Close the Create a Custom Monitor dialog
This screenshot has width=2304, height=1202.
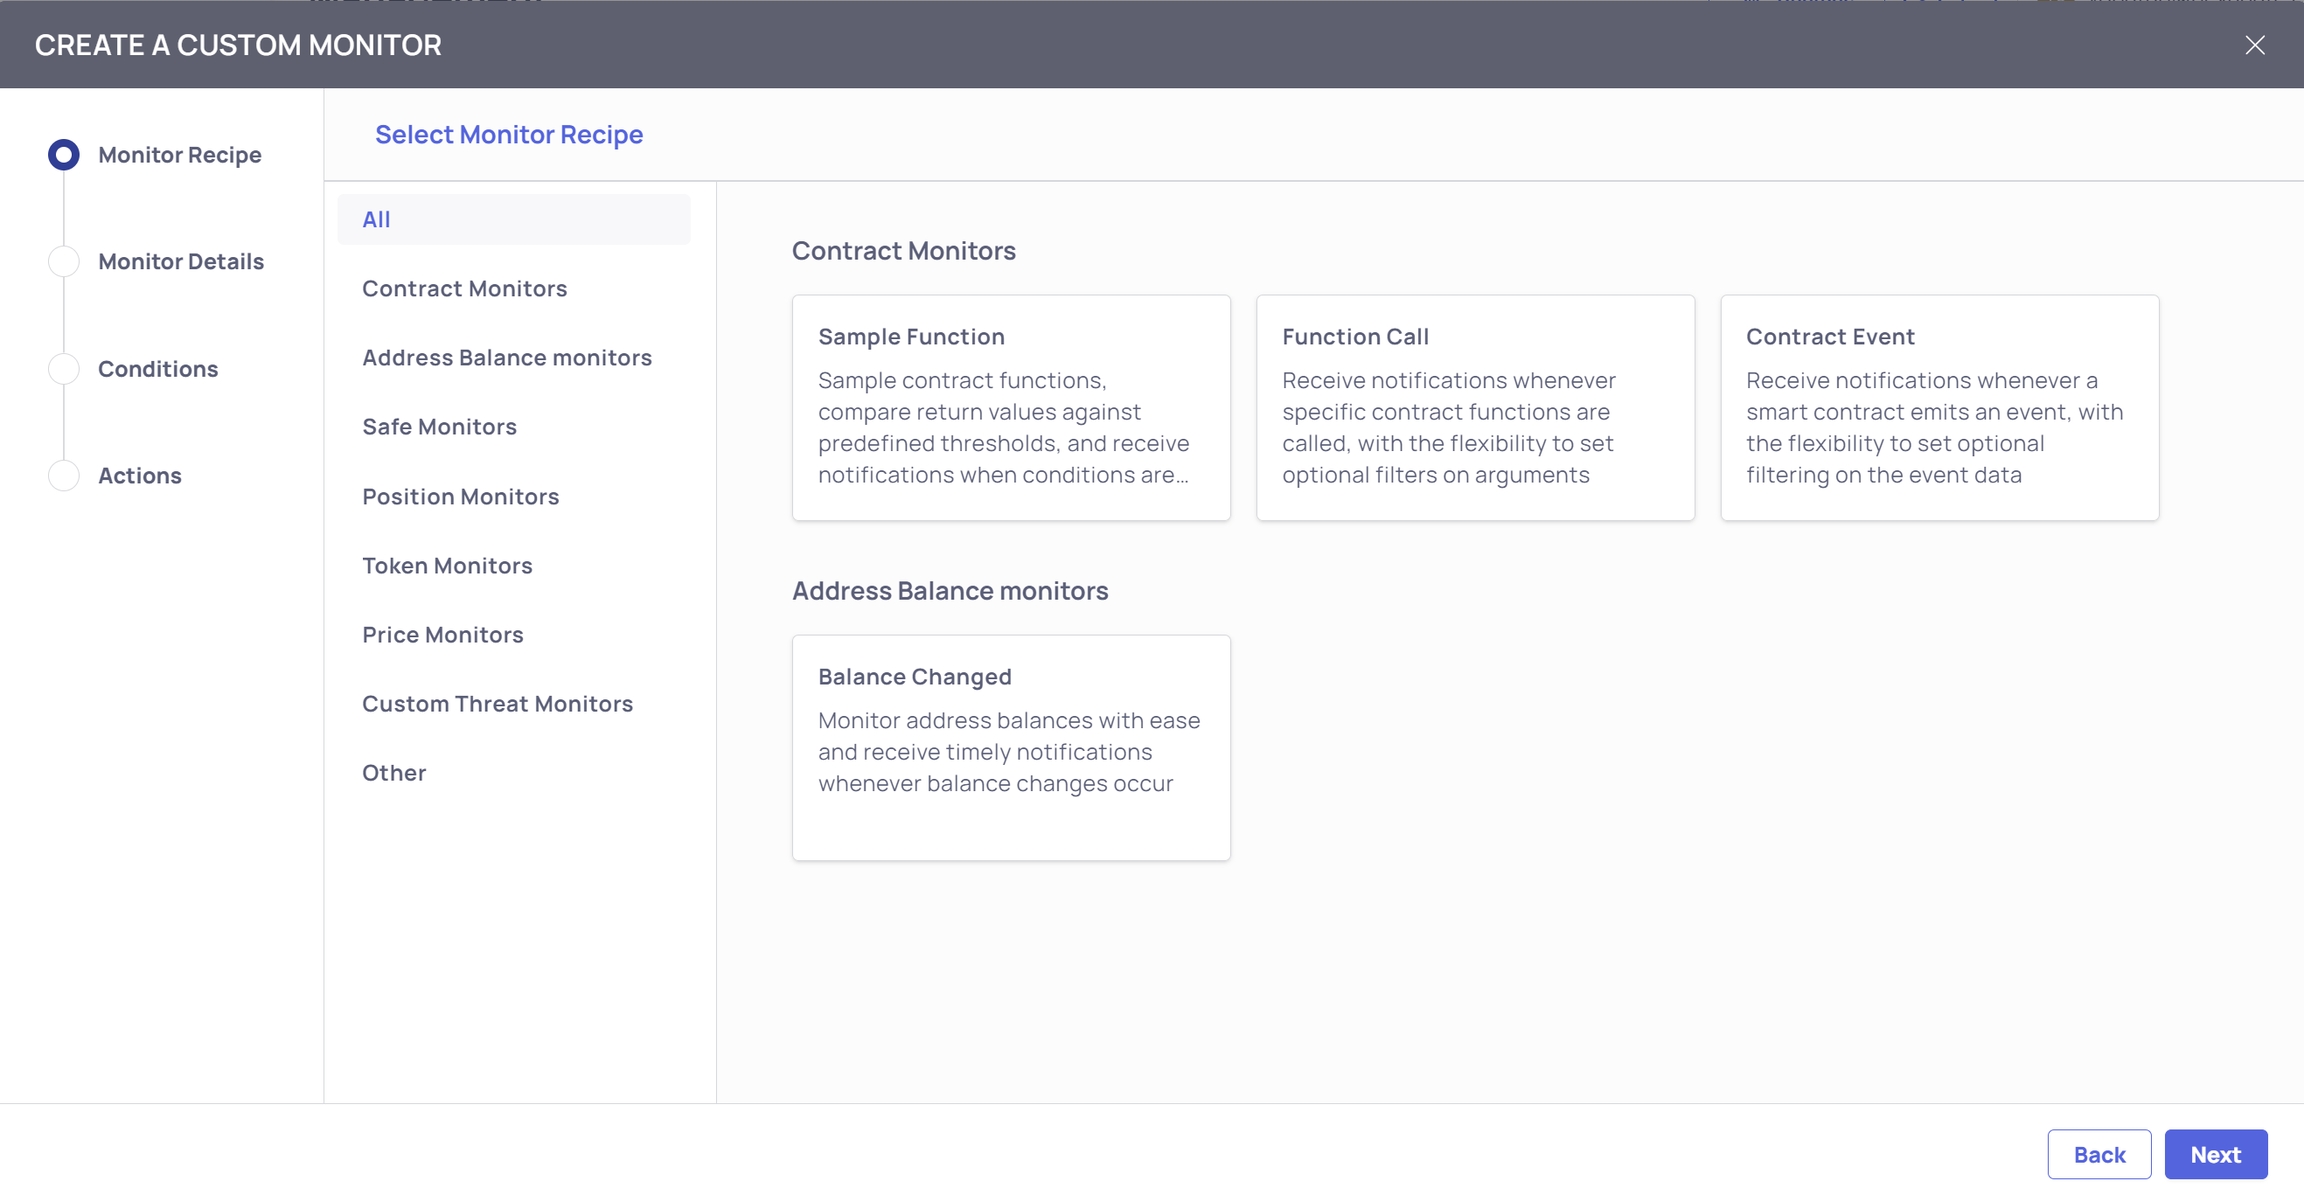(2254, 45)
